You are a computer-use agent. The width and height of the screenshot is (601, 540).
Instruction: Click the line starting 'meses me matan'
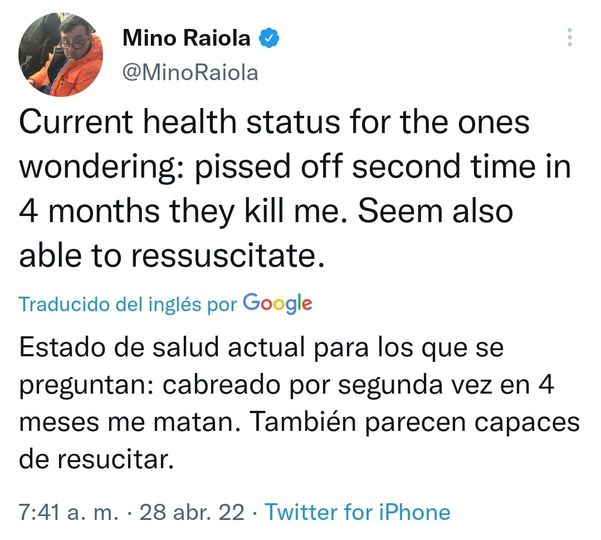299,423
